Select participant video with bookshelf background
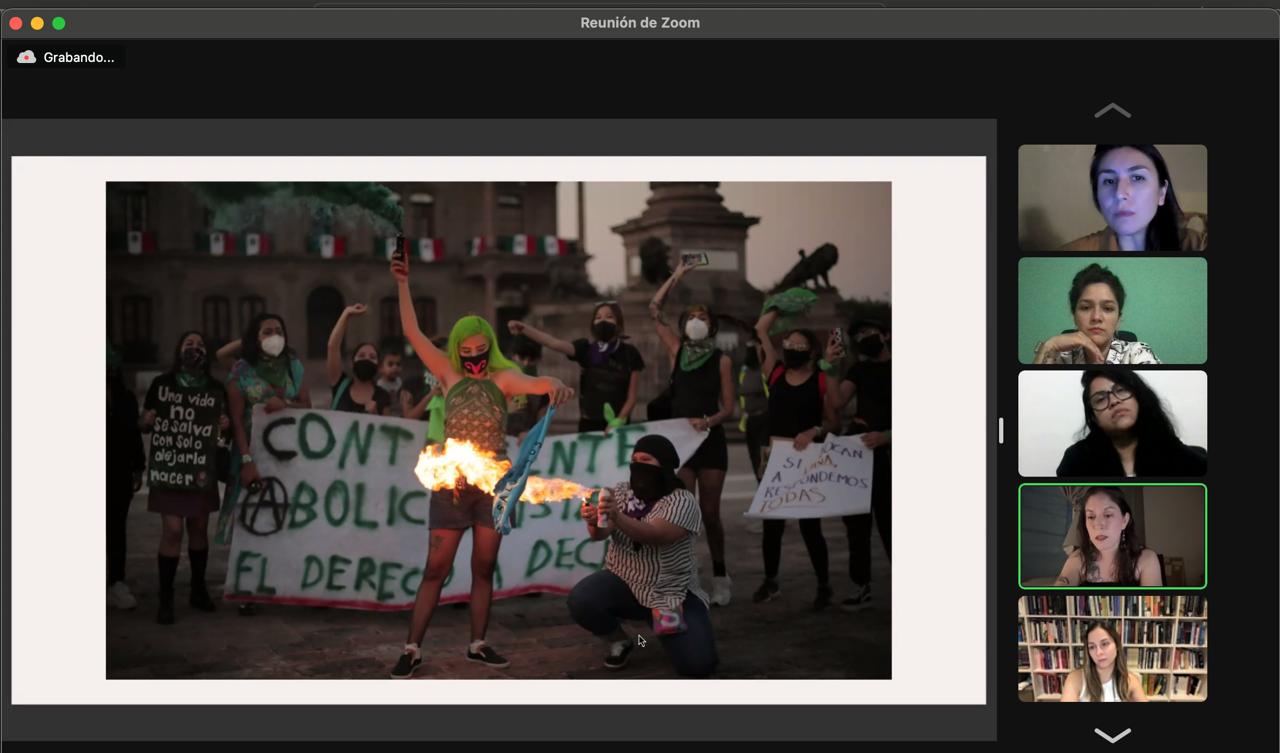This screenshot has height=753, width=1280. [x=1112, y=648]
